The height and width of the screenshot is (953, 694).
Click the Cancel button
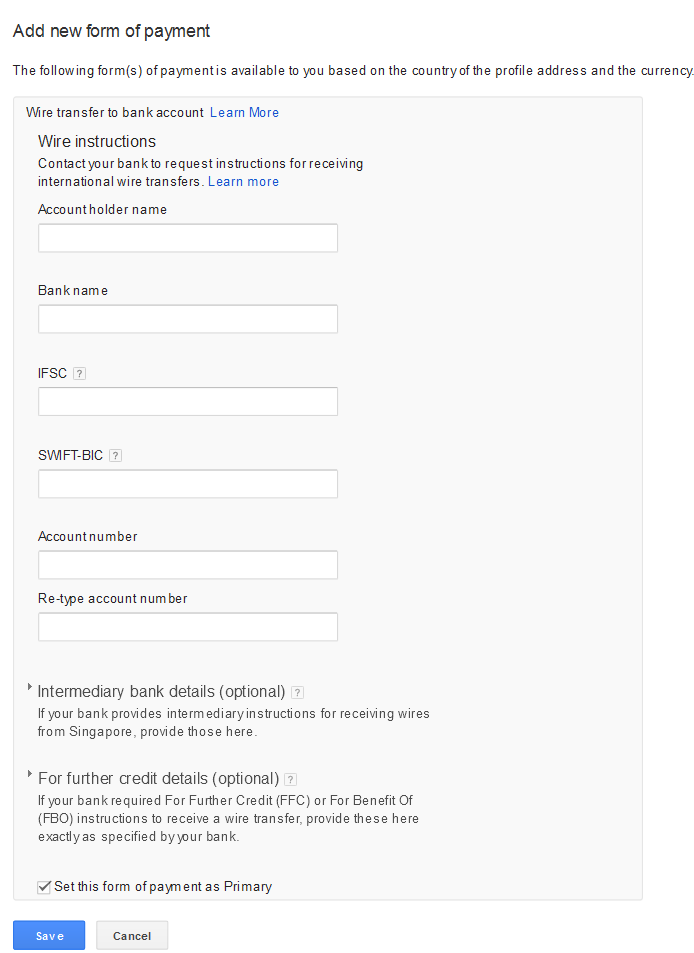132,935
